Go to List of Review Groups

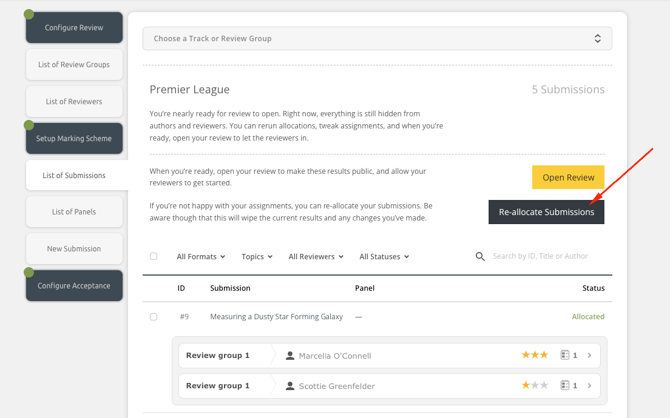click(74, 65)
